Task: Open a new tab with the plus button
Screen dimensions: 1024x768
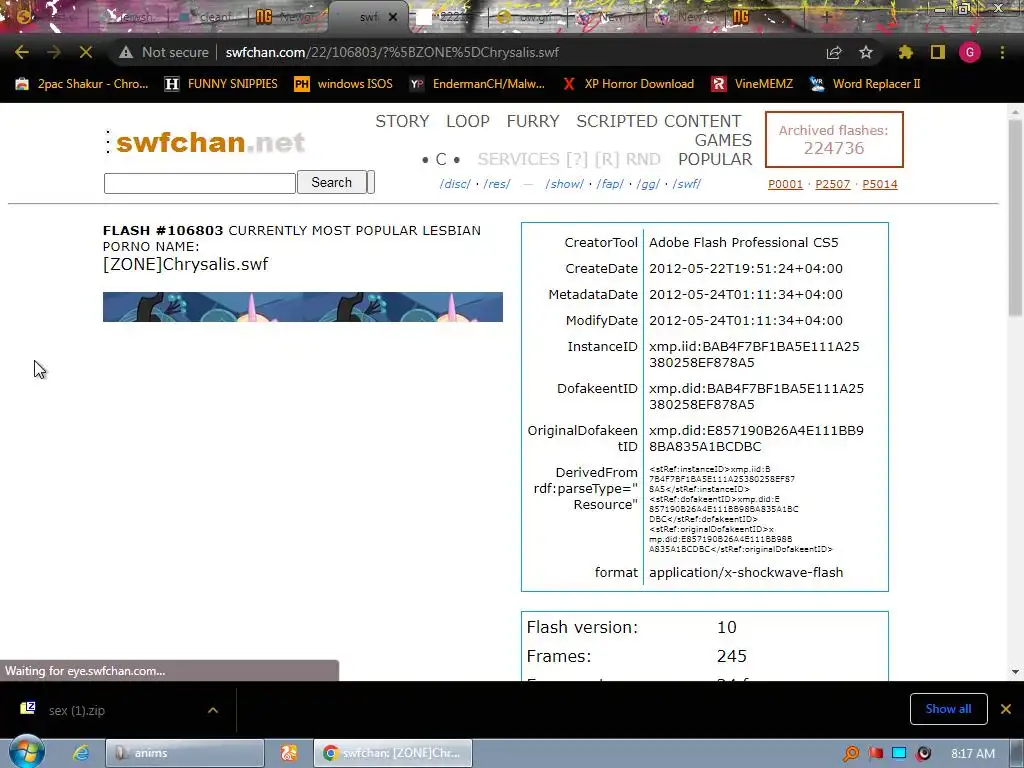Action: 826,17
